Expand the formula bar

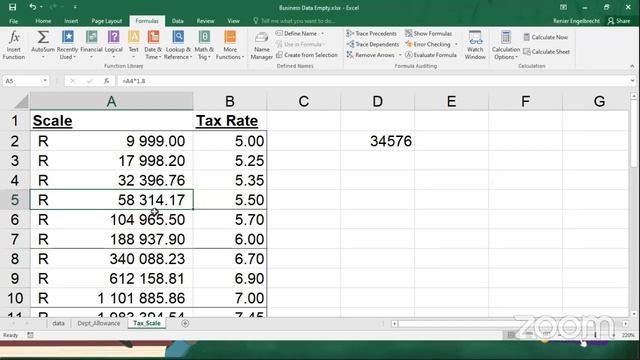coord(632,81)
